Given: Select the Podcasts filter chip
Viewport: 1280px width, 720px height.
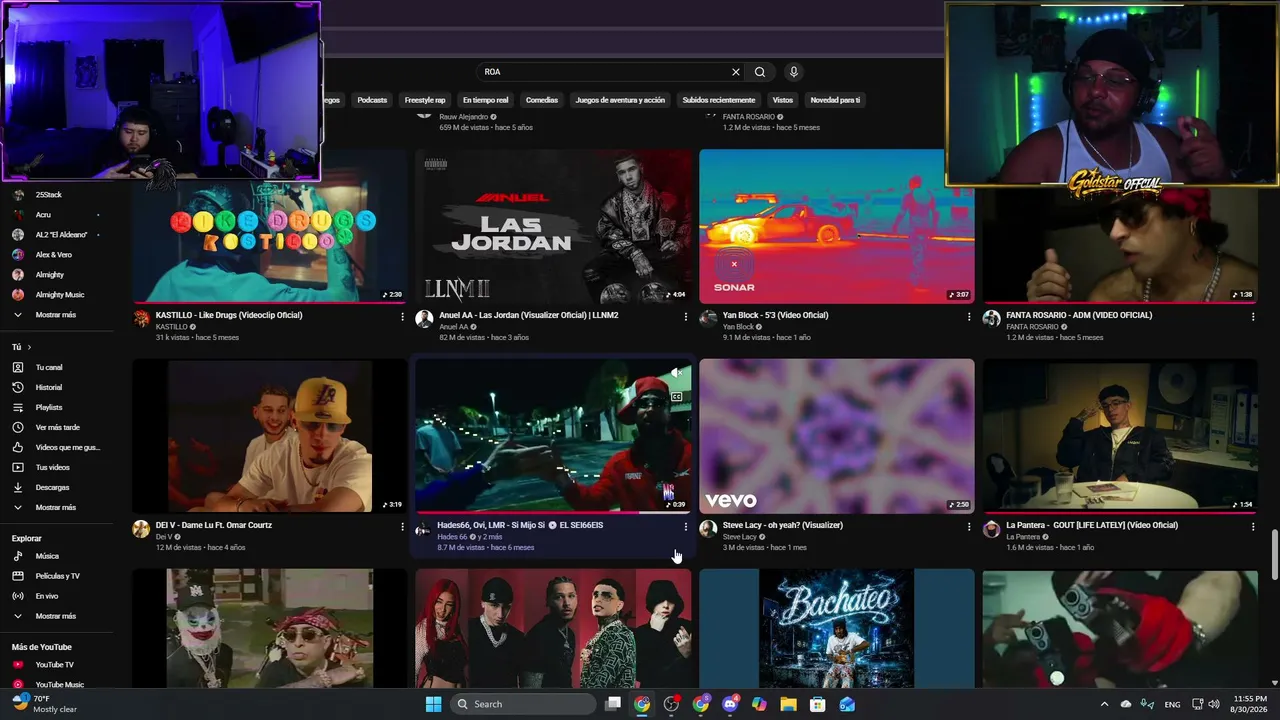Looking at the screenshot, I should tap(372, 100).
